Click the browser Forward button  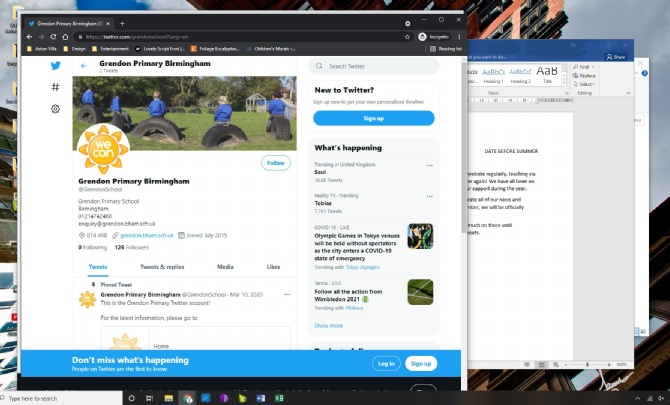[x=41, y=37]
